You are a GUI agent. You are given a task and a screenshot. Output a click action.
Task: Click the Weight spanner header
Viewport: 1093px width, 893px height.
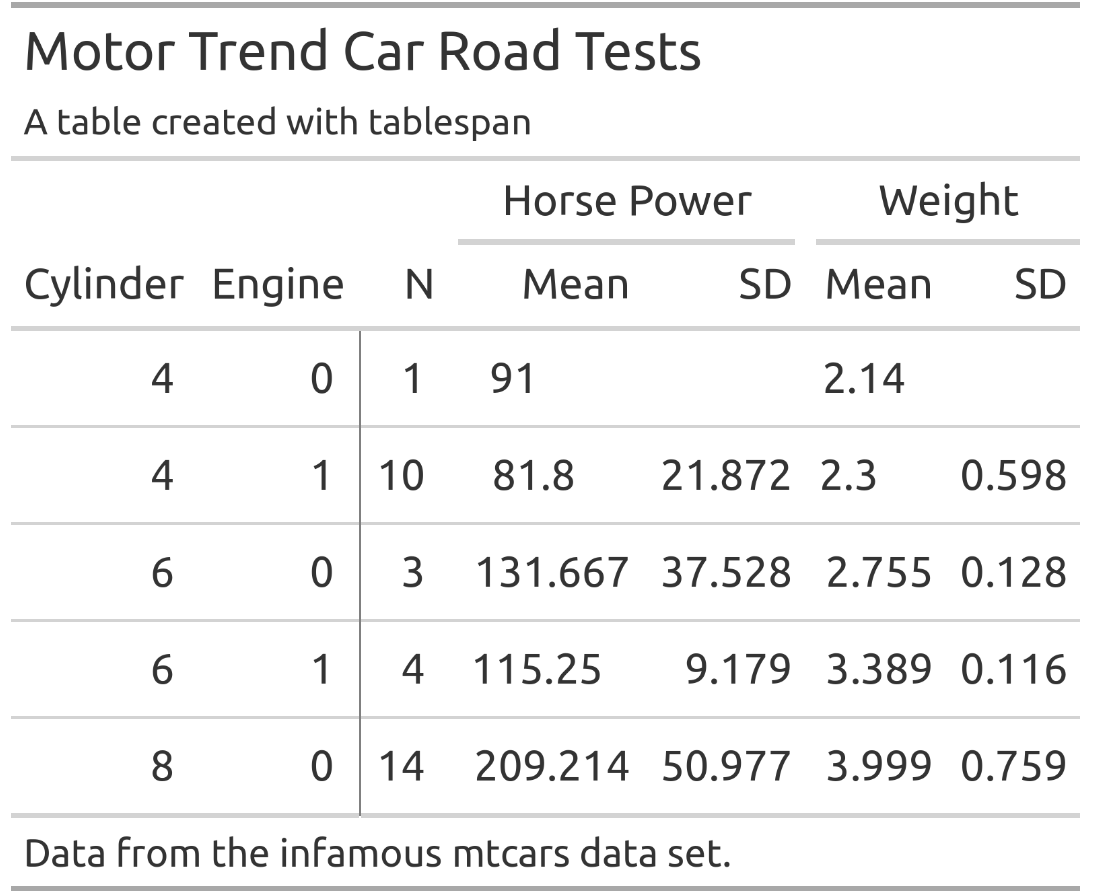tap(948, 201)
